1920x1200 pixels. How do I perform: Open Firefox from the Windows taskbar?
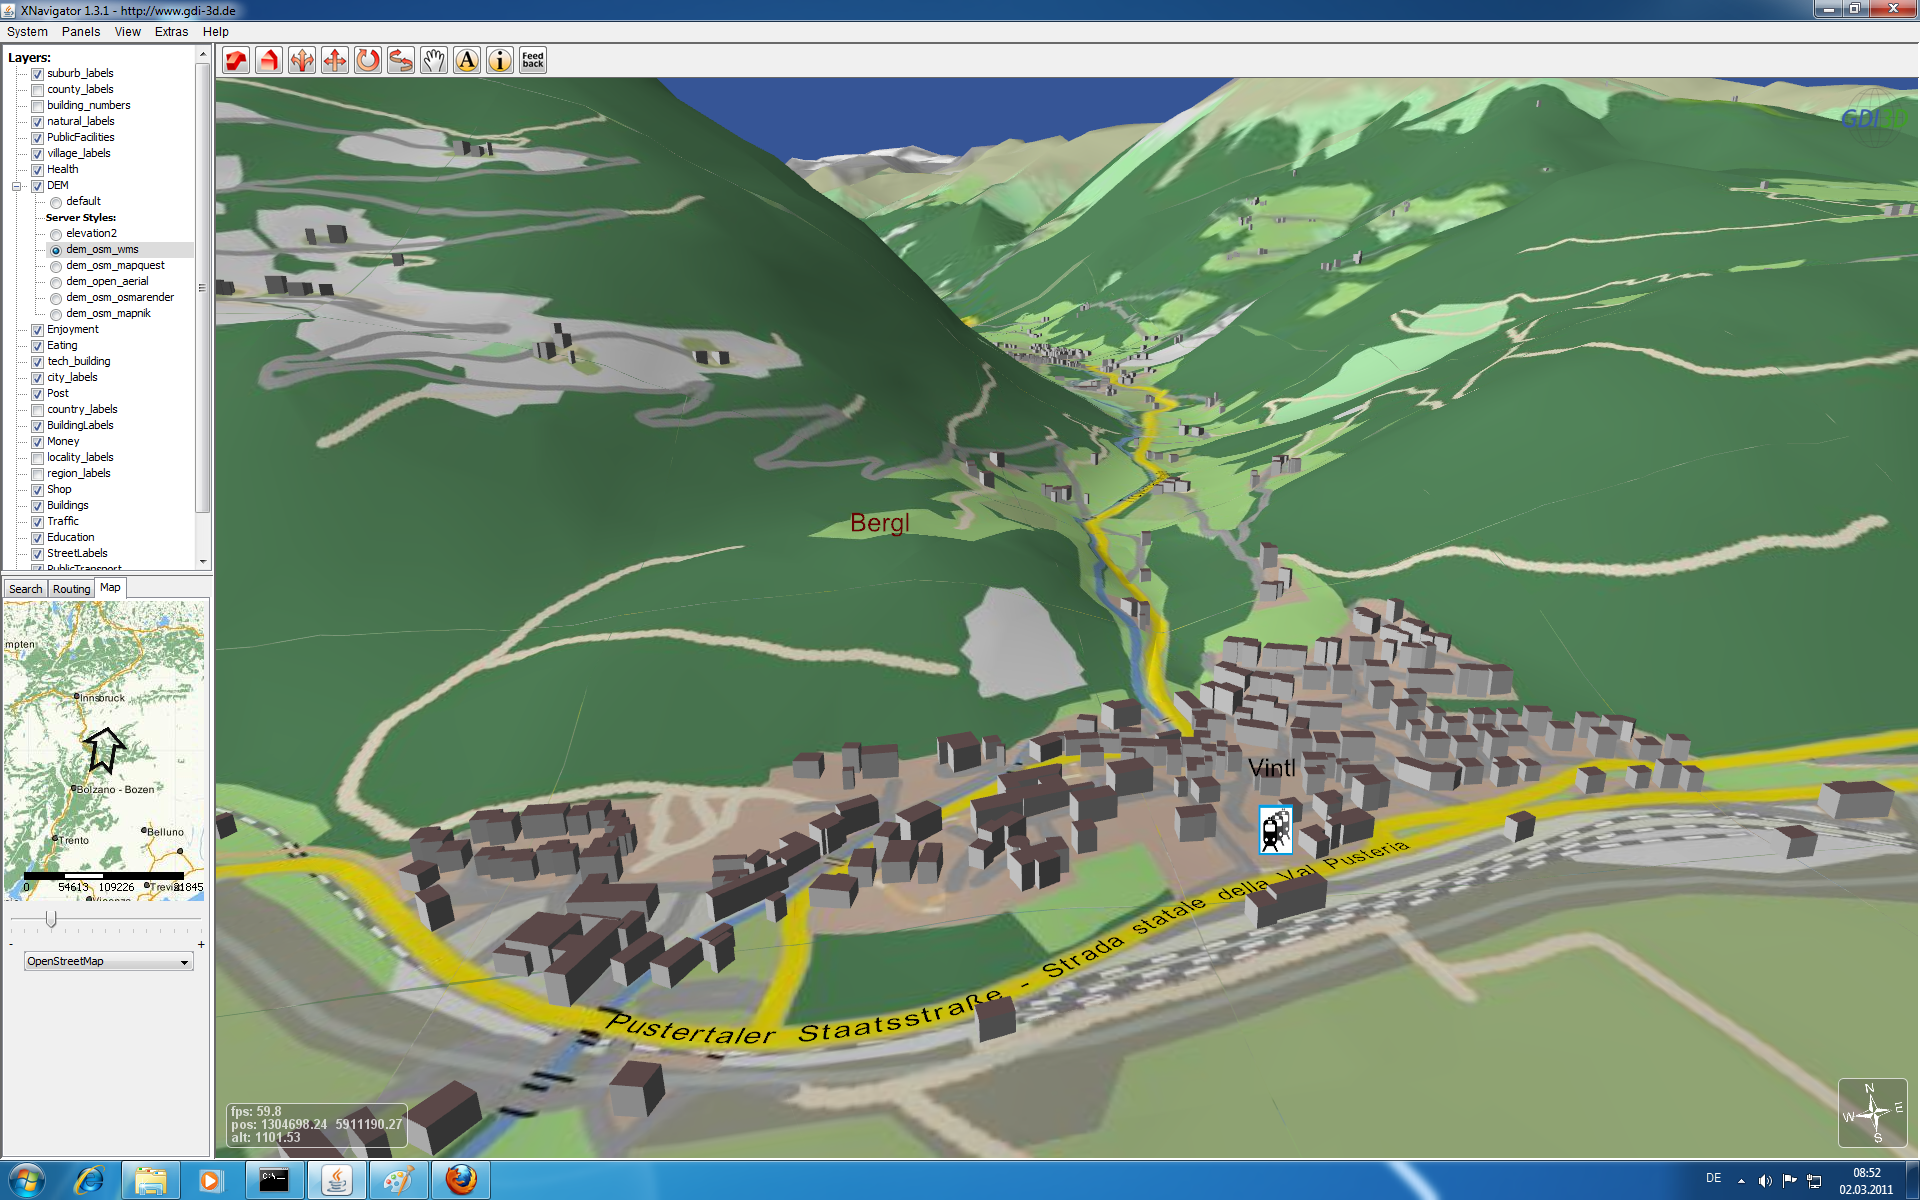pyautogui.click(x=461, y=1180)
